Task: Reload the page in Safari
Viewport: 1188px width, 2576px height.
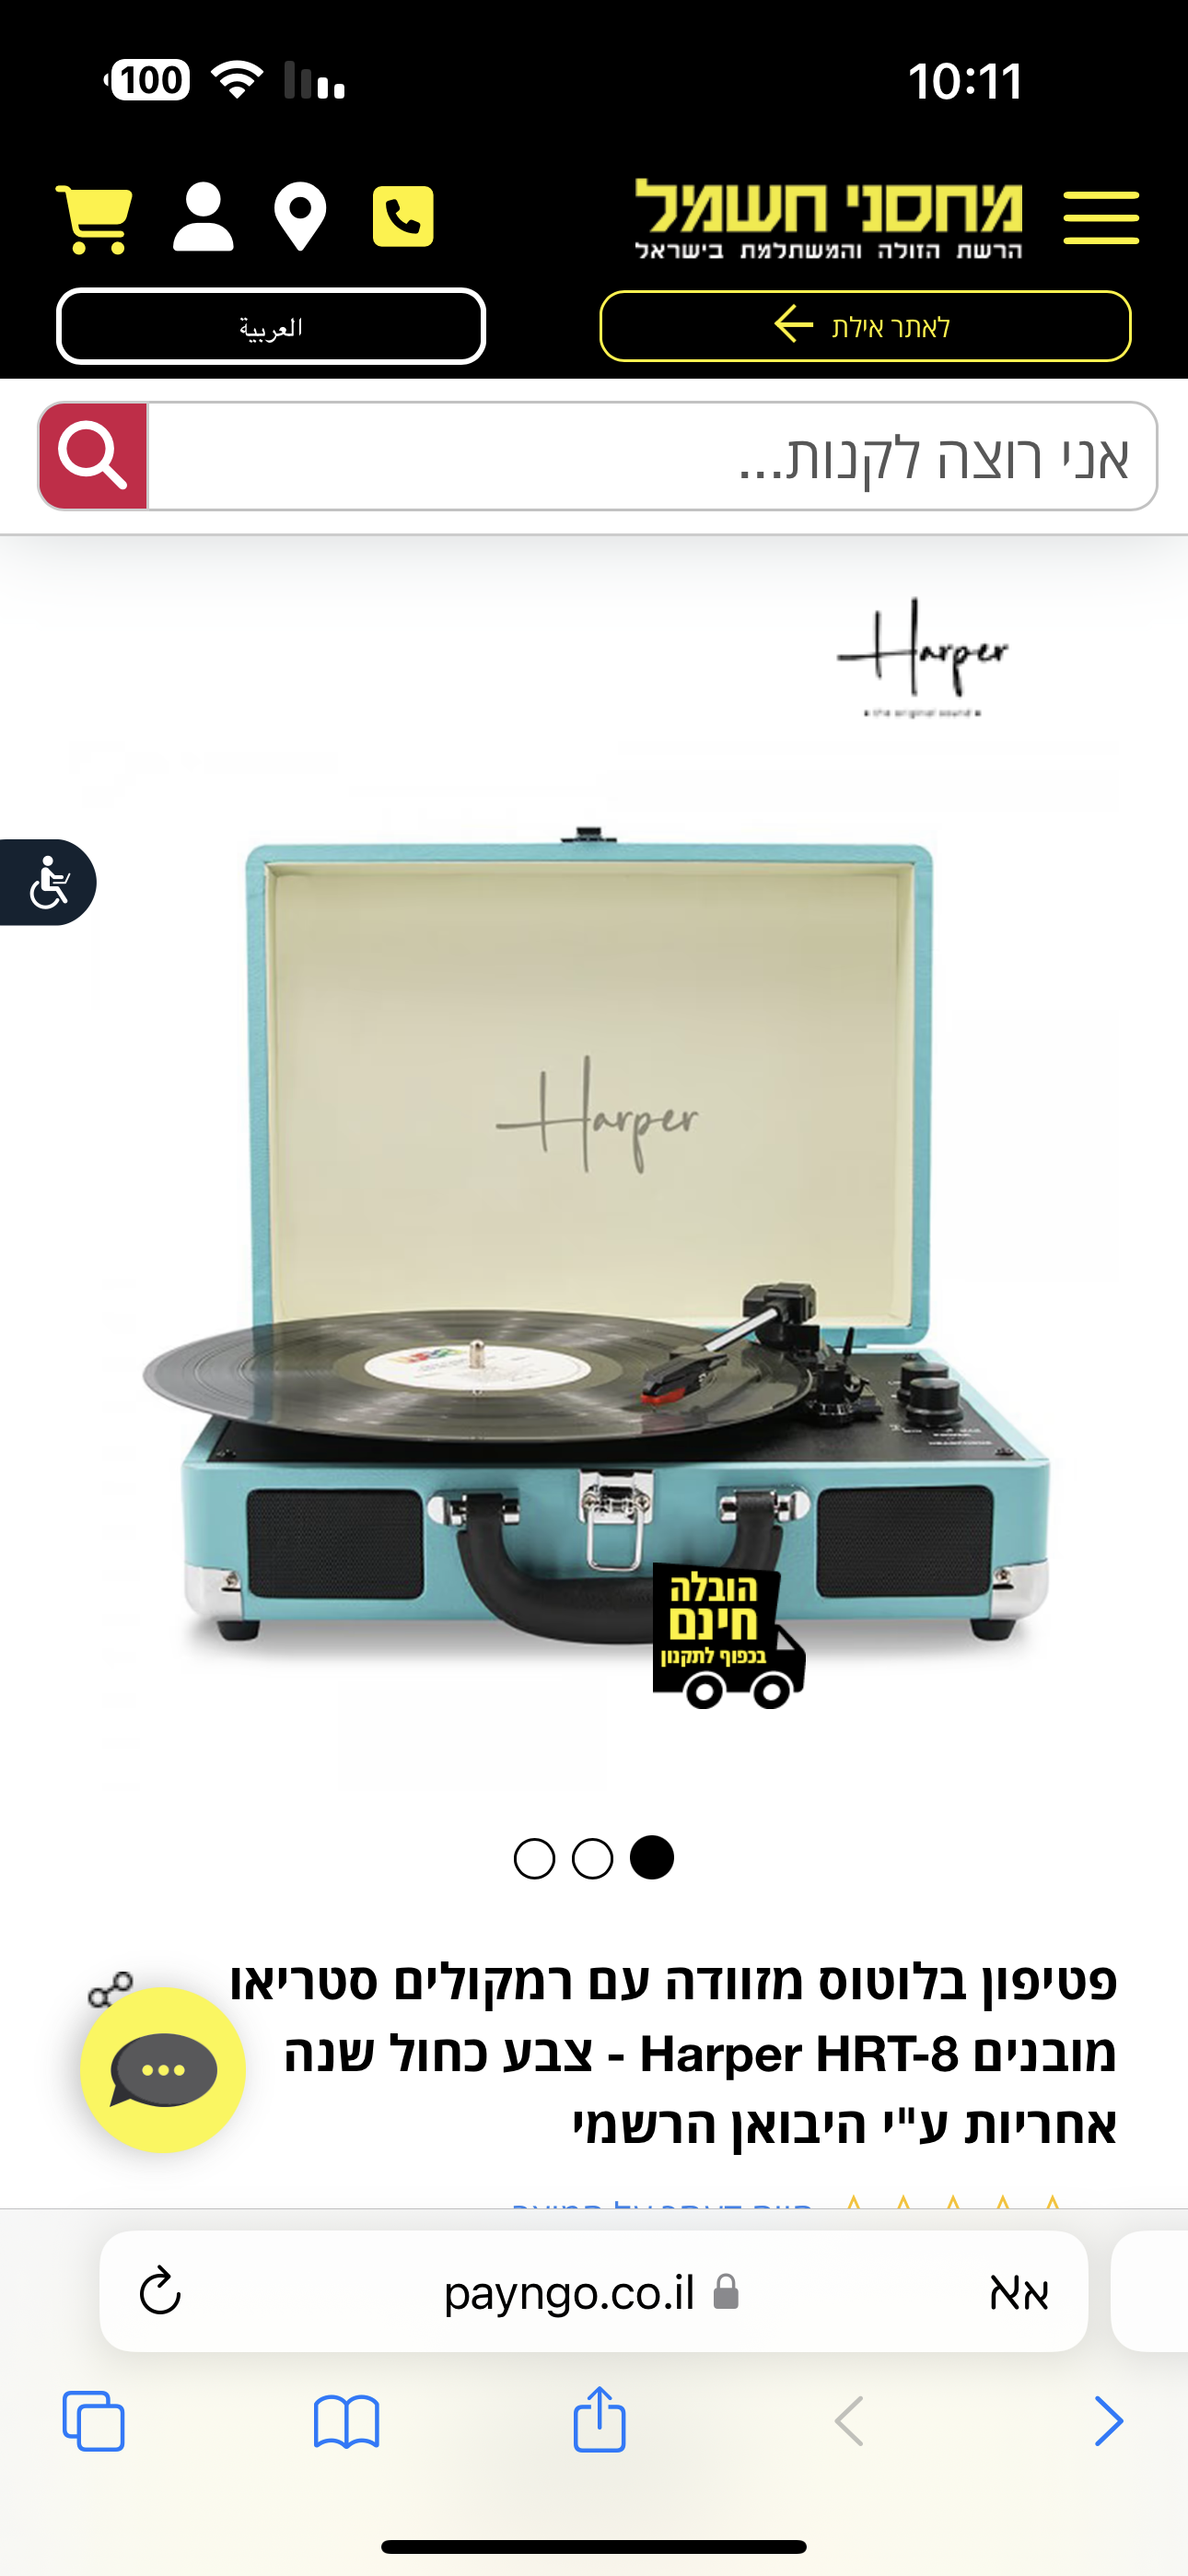Action: click(x=160, y=2291)
